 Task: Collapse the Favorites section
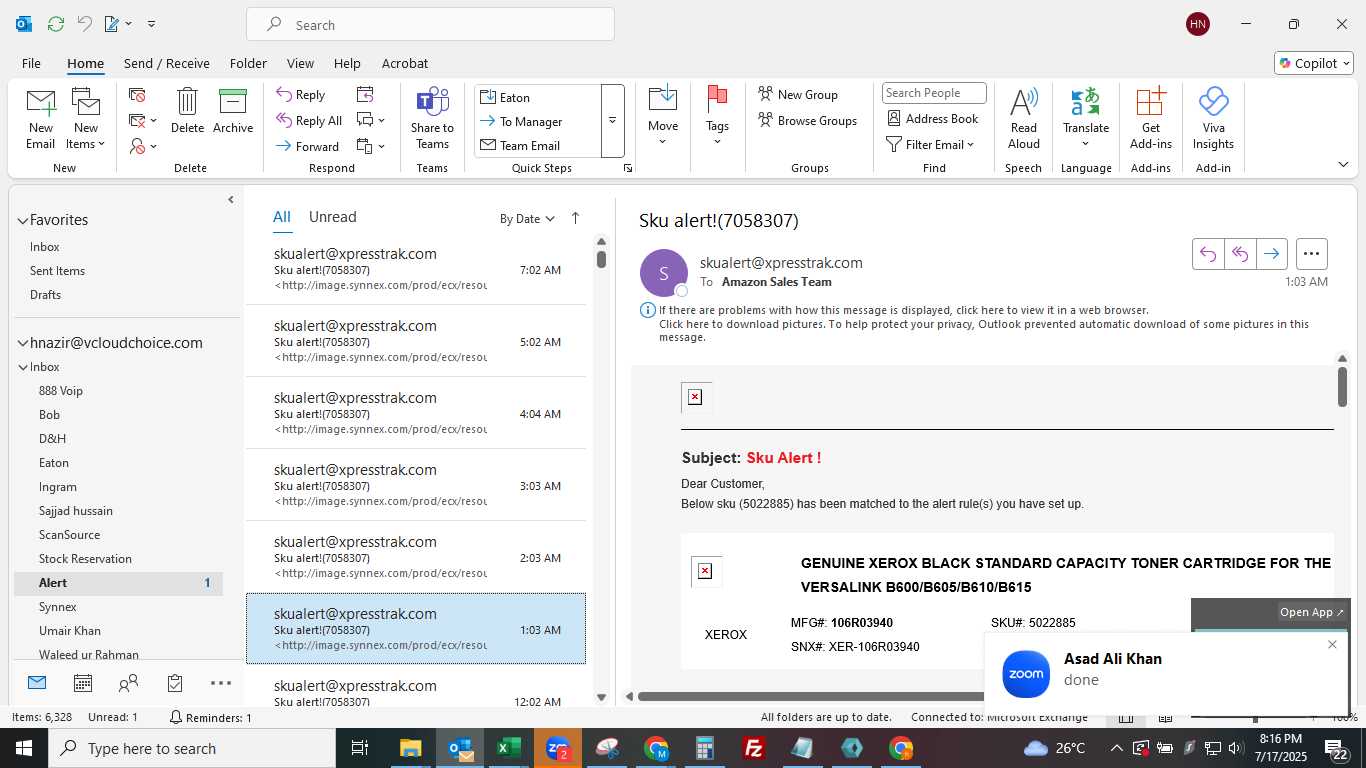coord(23,220)
